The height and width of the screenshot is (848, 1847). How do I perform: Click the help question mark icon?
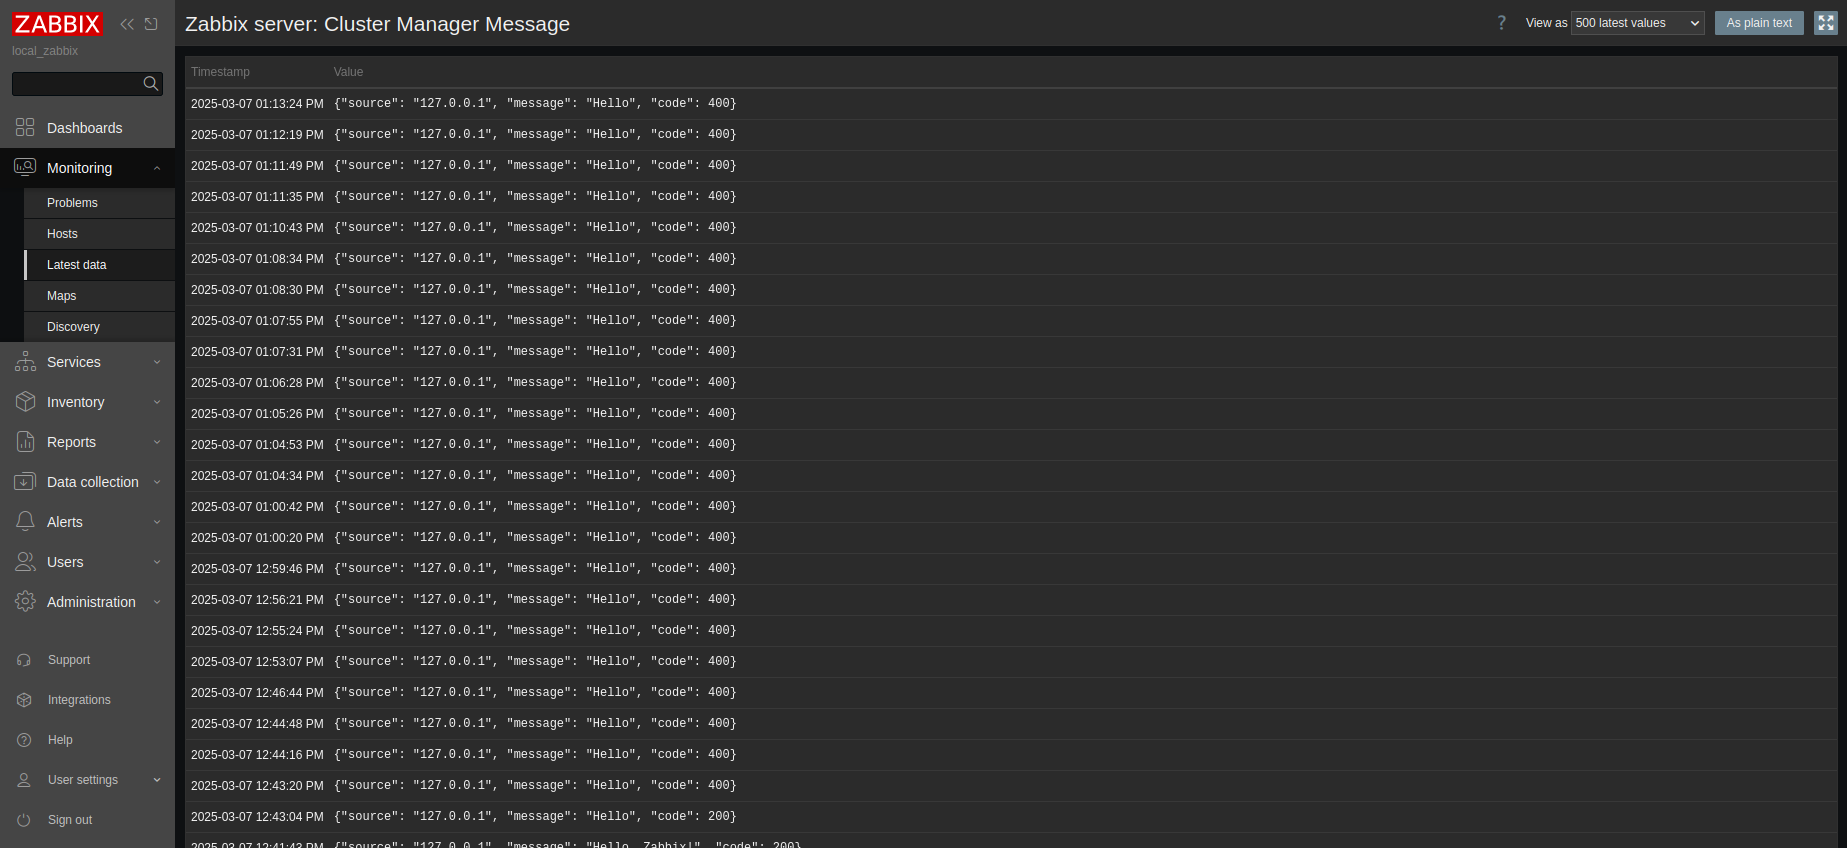[1501, 23]
